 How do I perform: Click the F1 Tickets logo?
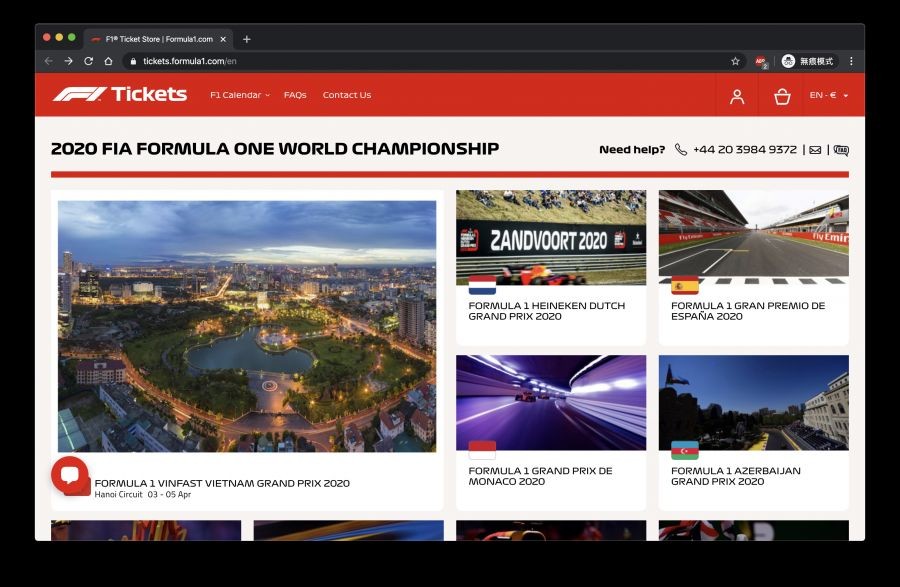120,94
